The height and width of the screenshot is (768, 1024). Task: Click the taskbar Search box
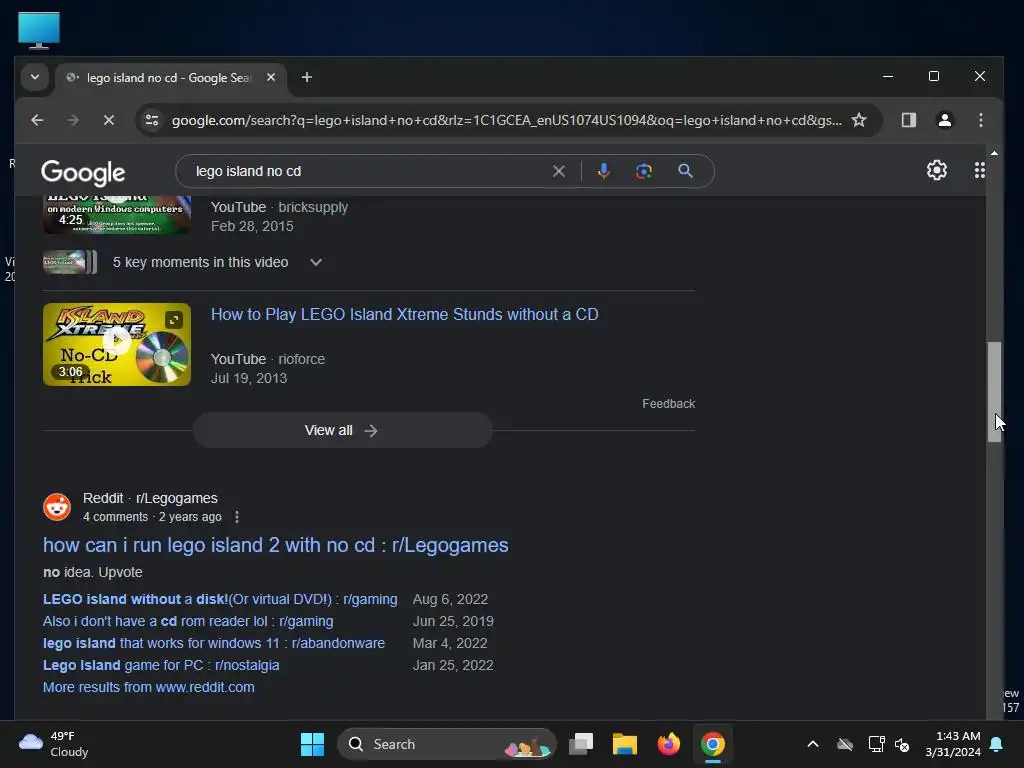click(x=447, y=744)
